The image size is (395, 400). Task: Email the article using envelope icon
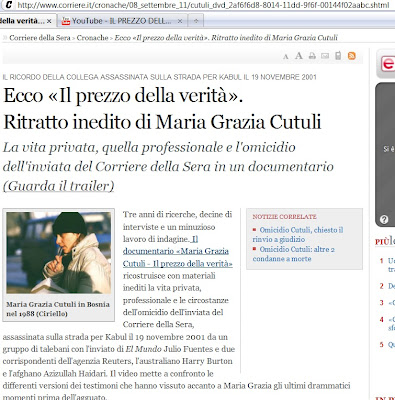[325, 56]
